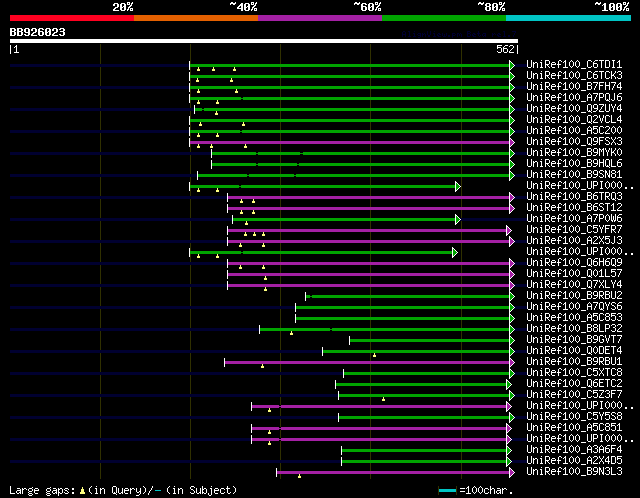Select the UniRef100_B9GVT7 hit name
The width and height of the screenshot is (640, 498).
[x=574, y=339]
